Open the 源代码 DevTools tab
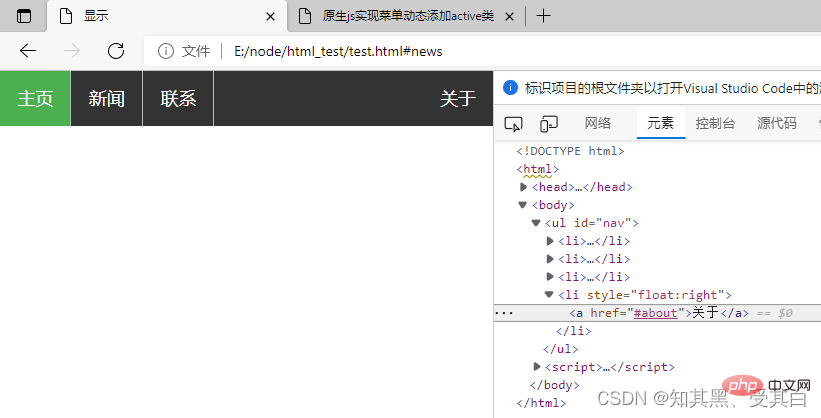 click(776, 123)
